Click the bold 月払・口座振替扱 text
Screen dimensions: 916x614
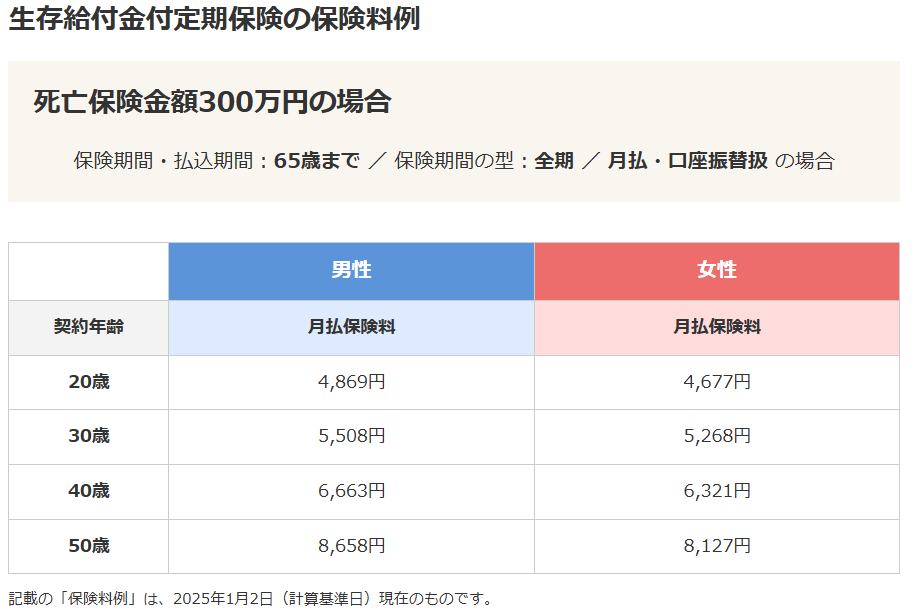(687, 161)
